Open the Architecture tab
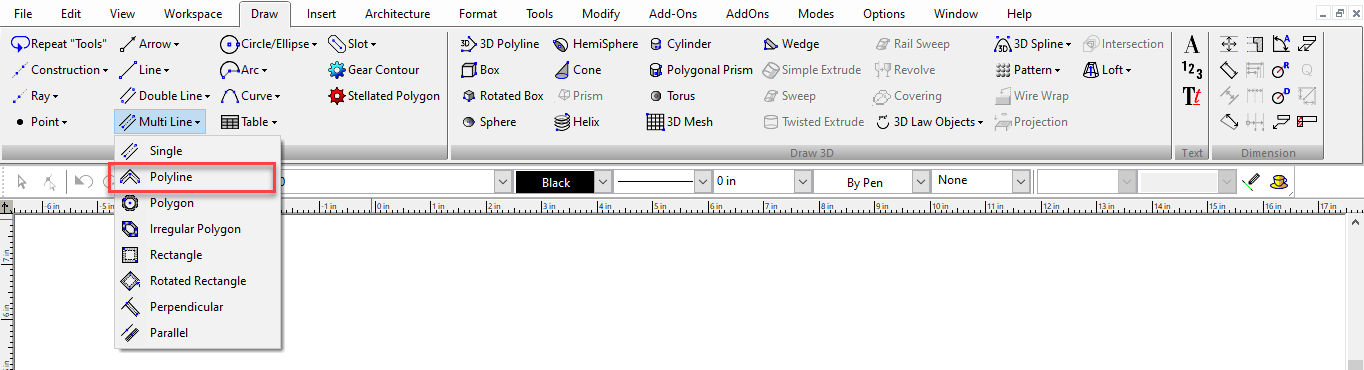1364x370 pixels. 398,14
